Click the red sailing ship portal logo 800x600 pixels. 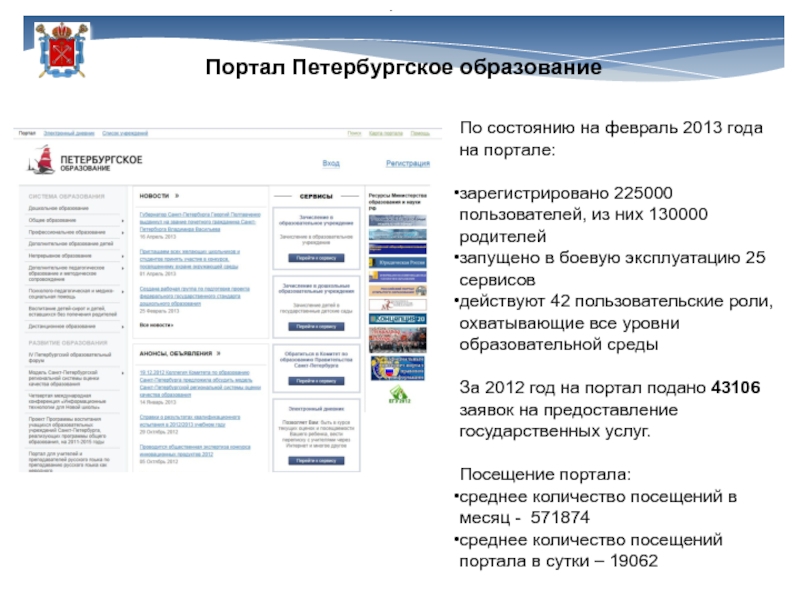click(x=43, y=159)
